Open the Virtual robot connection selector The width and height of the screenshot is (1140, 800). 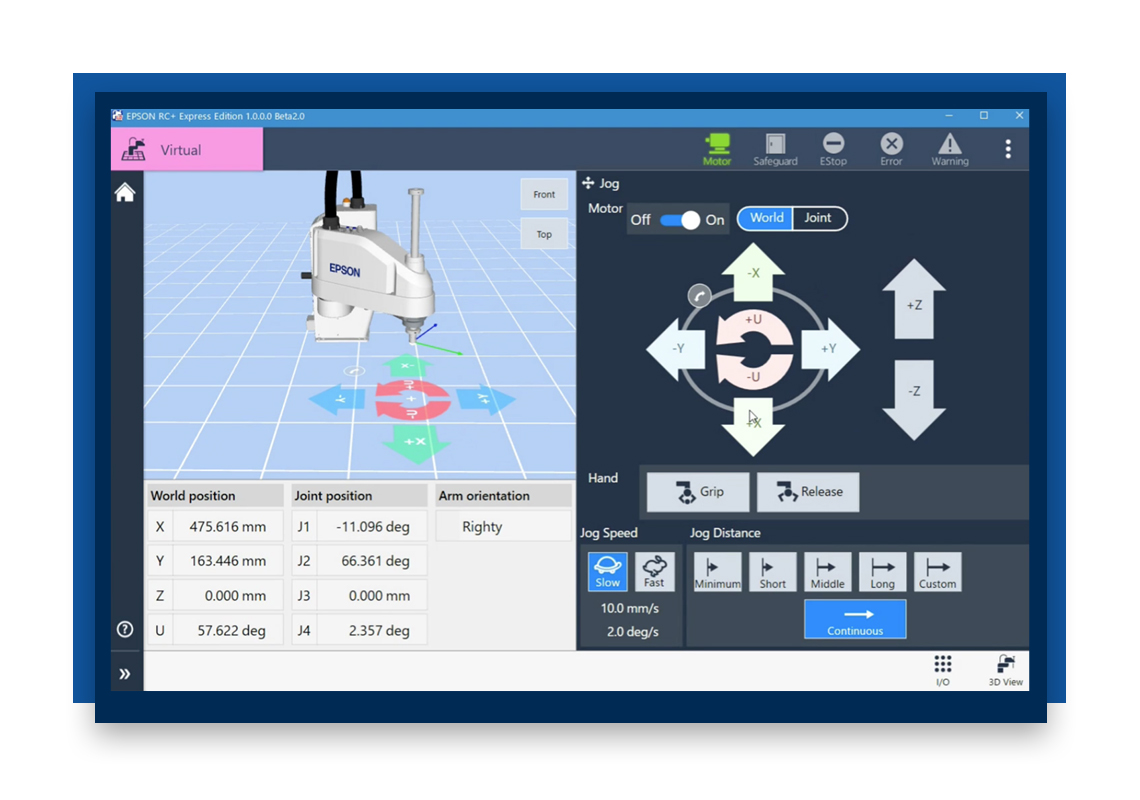click(187, 150)
